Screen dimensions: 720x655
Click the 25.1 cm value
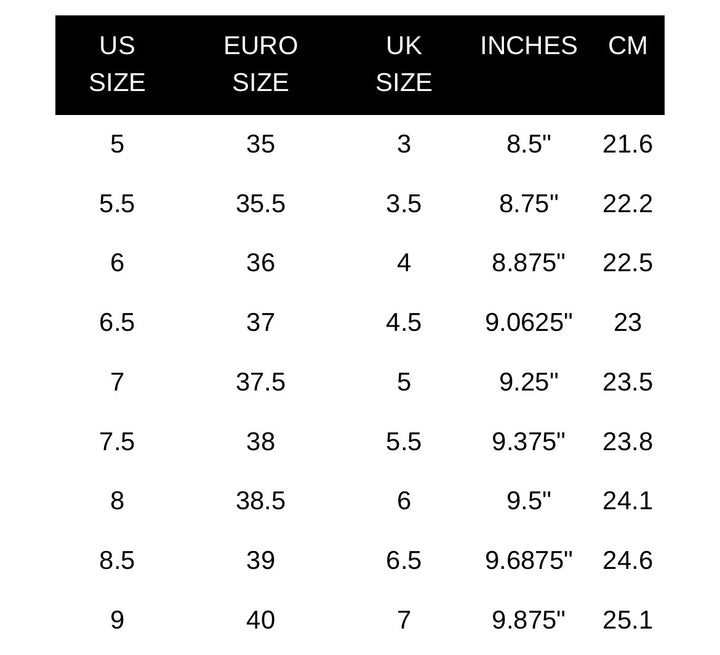[x=628, y=620]
